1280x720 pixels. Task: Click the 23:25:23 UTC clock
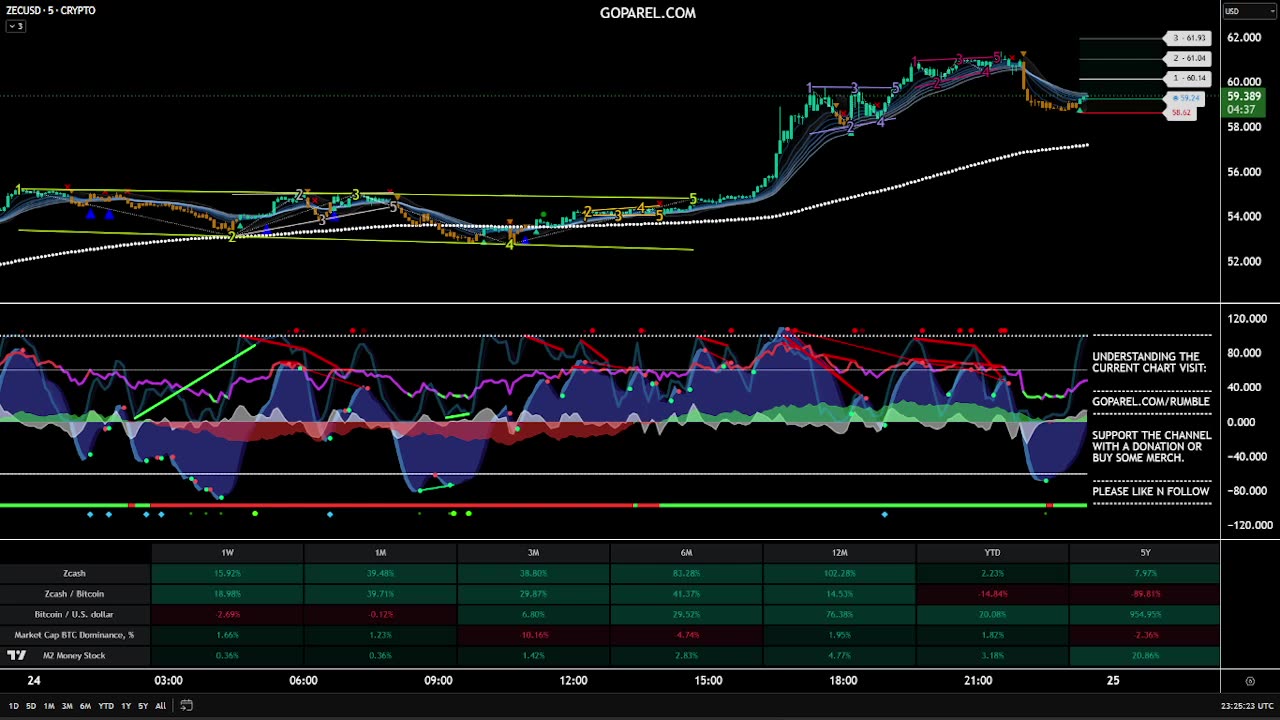click(x=1246, y=706)
